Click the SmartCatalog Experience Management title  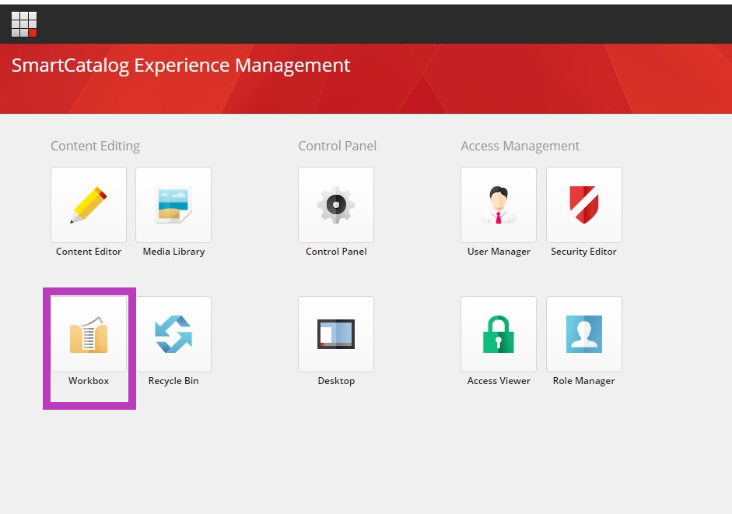pyautogui.click(x=181, y=65)
